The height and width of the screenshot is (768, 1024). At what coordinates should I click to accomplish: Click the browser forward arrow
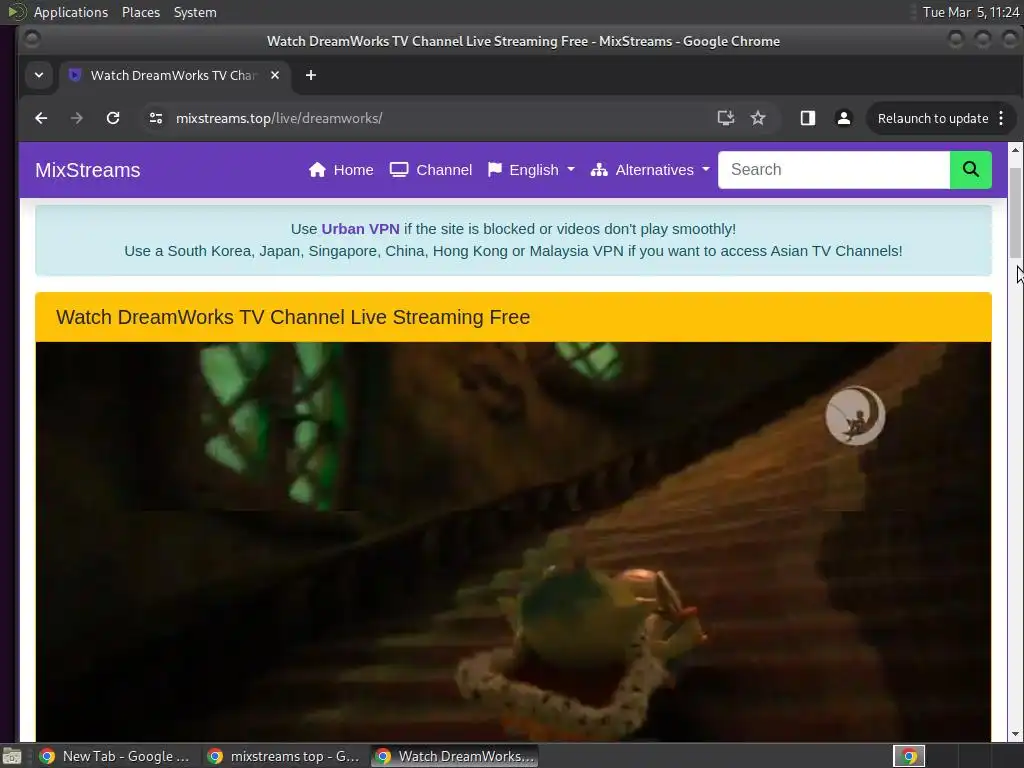click(76, 118)
